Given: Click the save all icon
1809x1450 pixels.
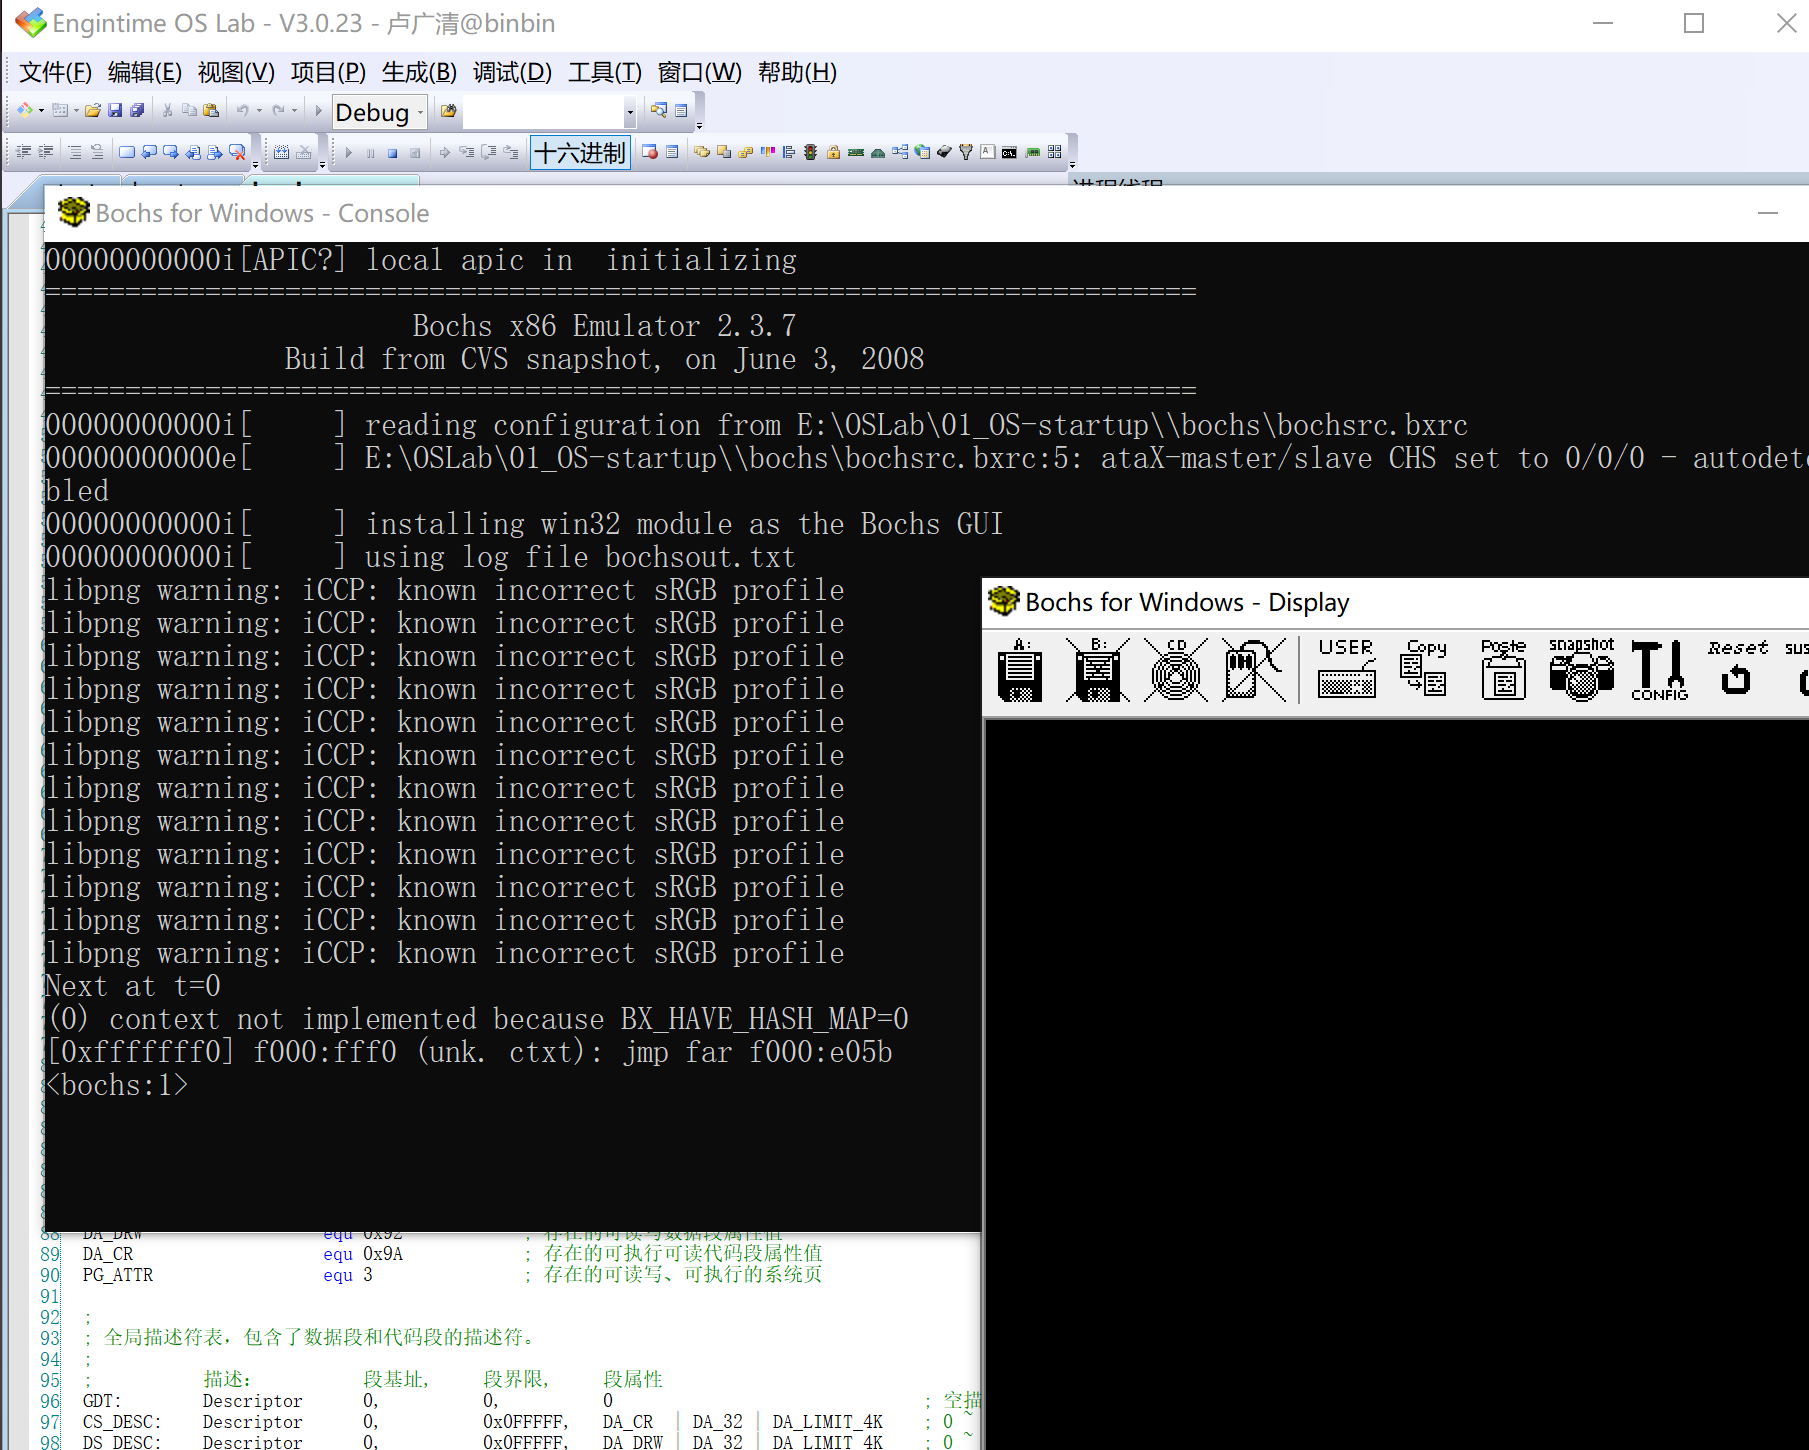Looking at the screenshot, I should pyautogui.click(x=137, y=111).
